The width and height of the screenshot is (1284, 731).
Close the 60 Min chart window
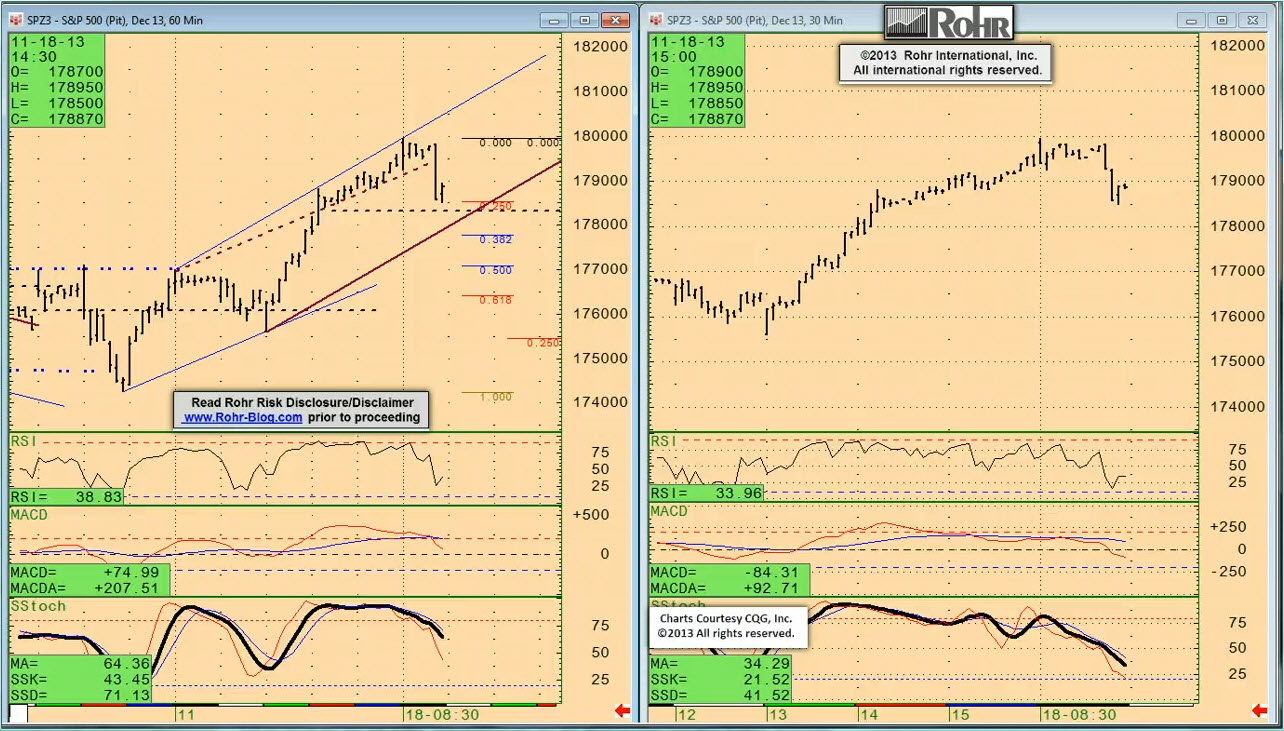pos(617,20)
